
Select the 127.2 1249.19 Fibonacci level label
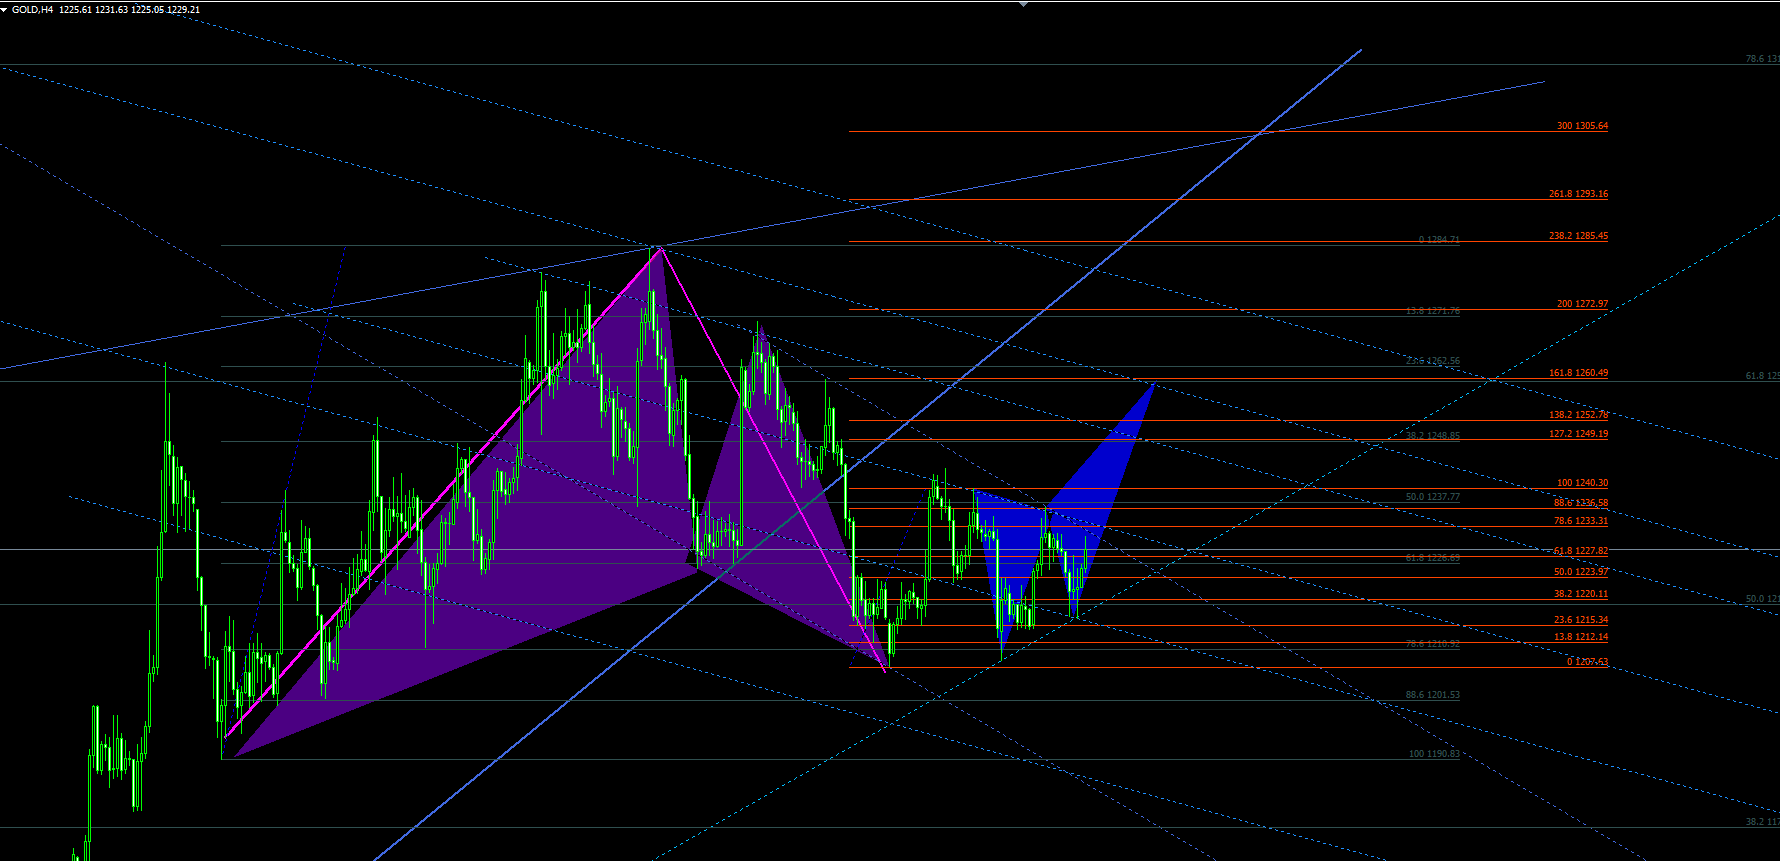1578,434
